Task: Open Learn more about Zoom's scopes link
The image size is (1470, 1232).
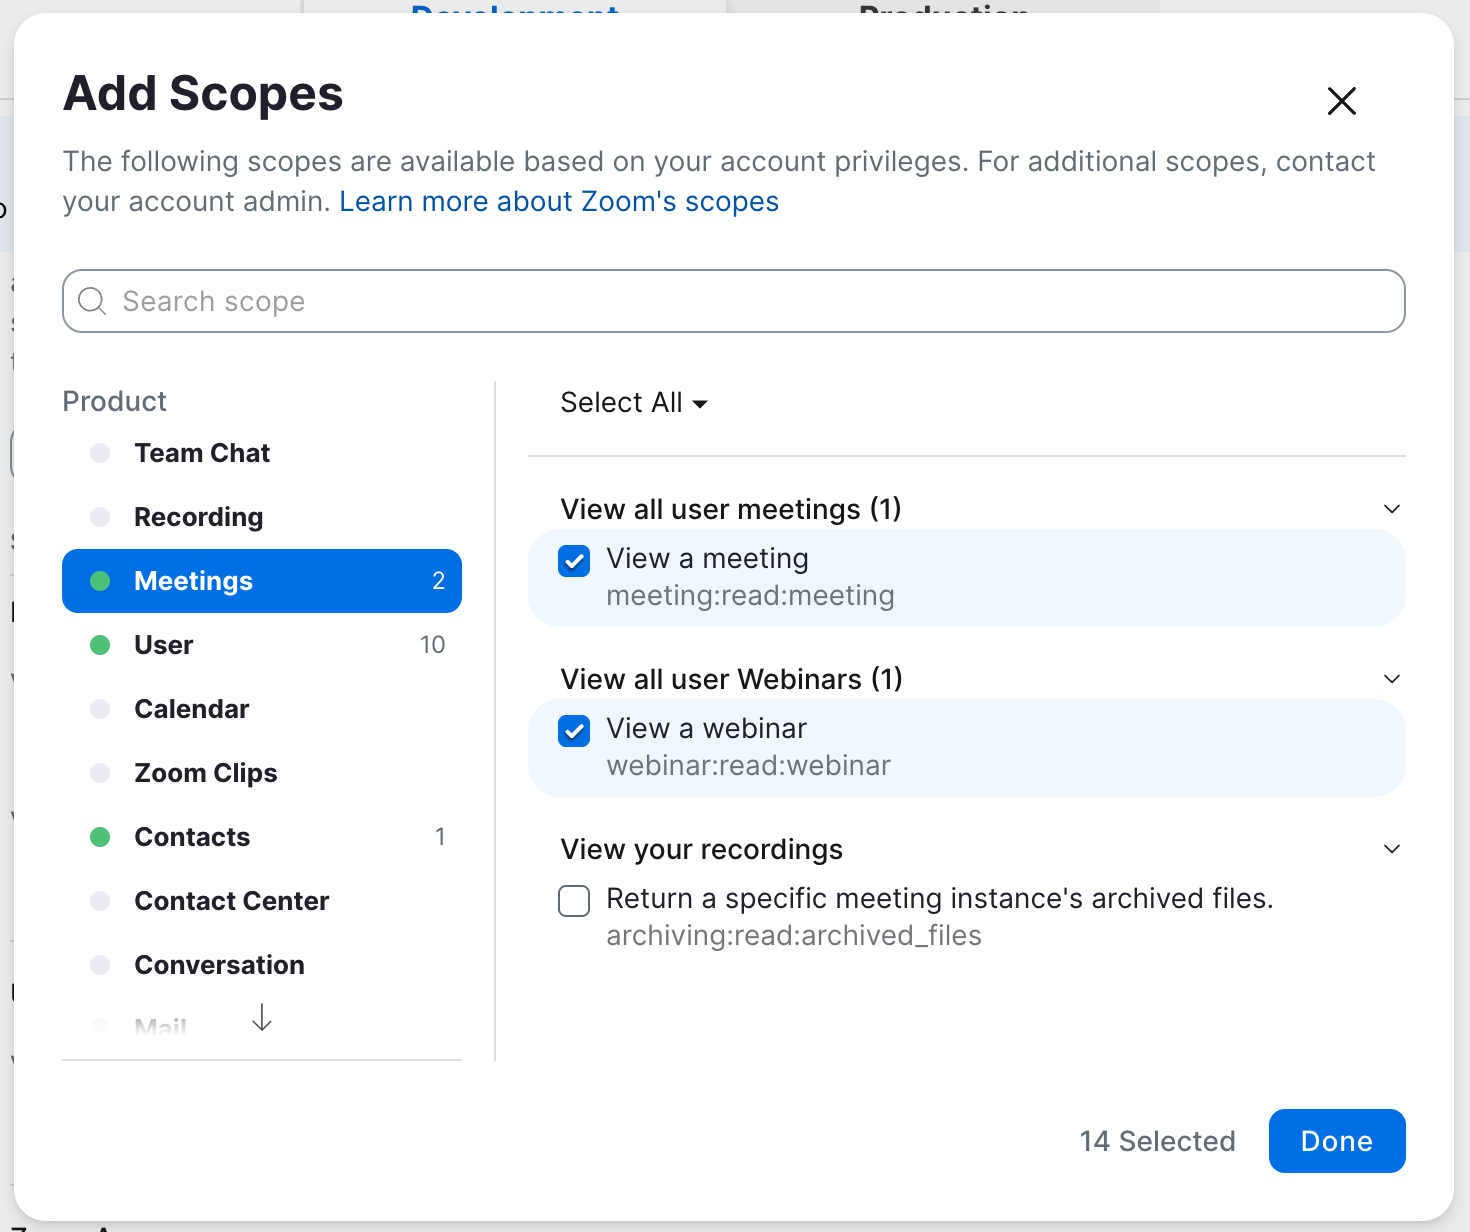Action: pyautogui.click(x=559, y=201)
